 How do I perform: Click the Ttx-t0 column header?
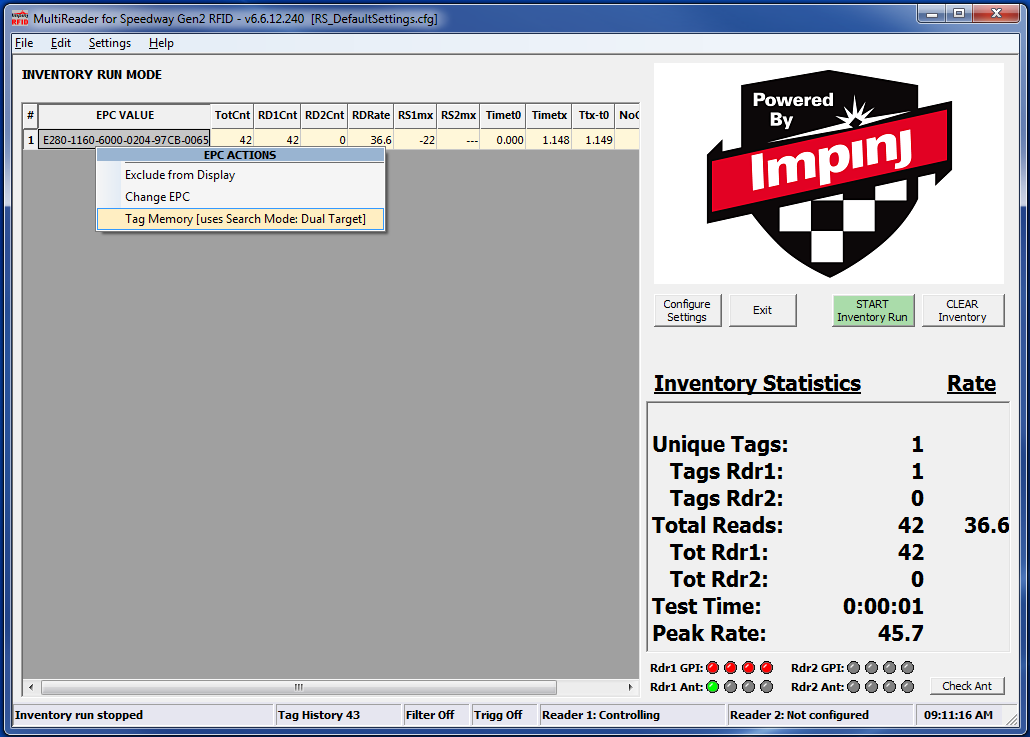[594, 116]
